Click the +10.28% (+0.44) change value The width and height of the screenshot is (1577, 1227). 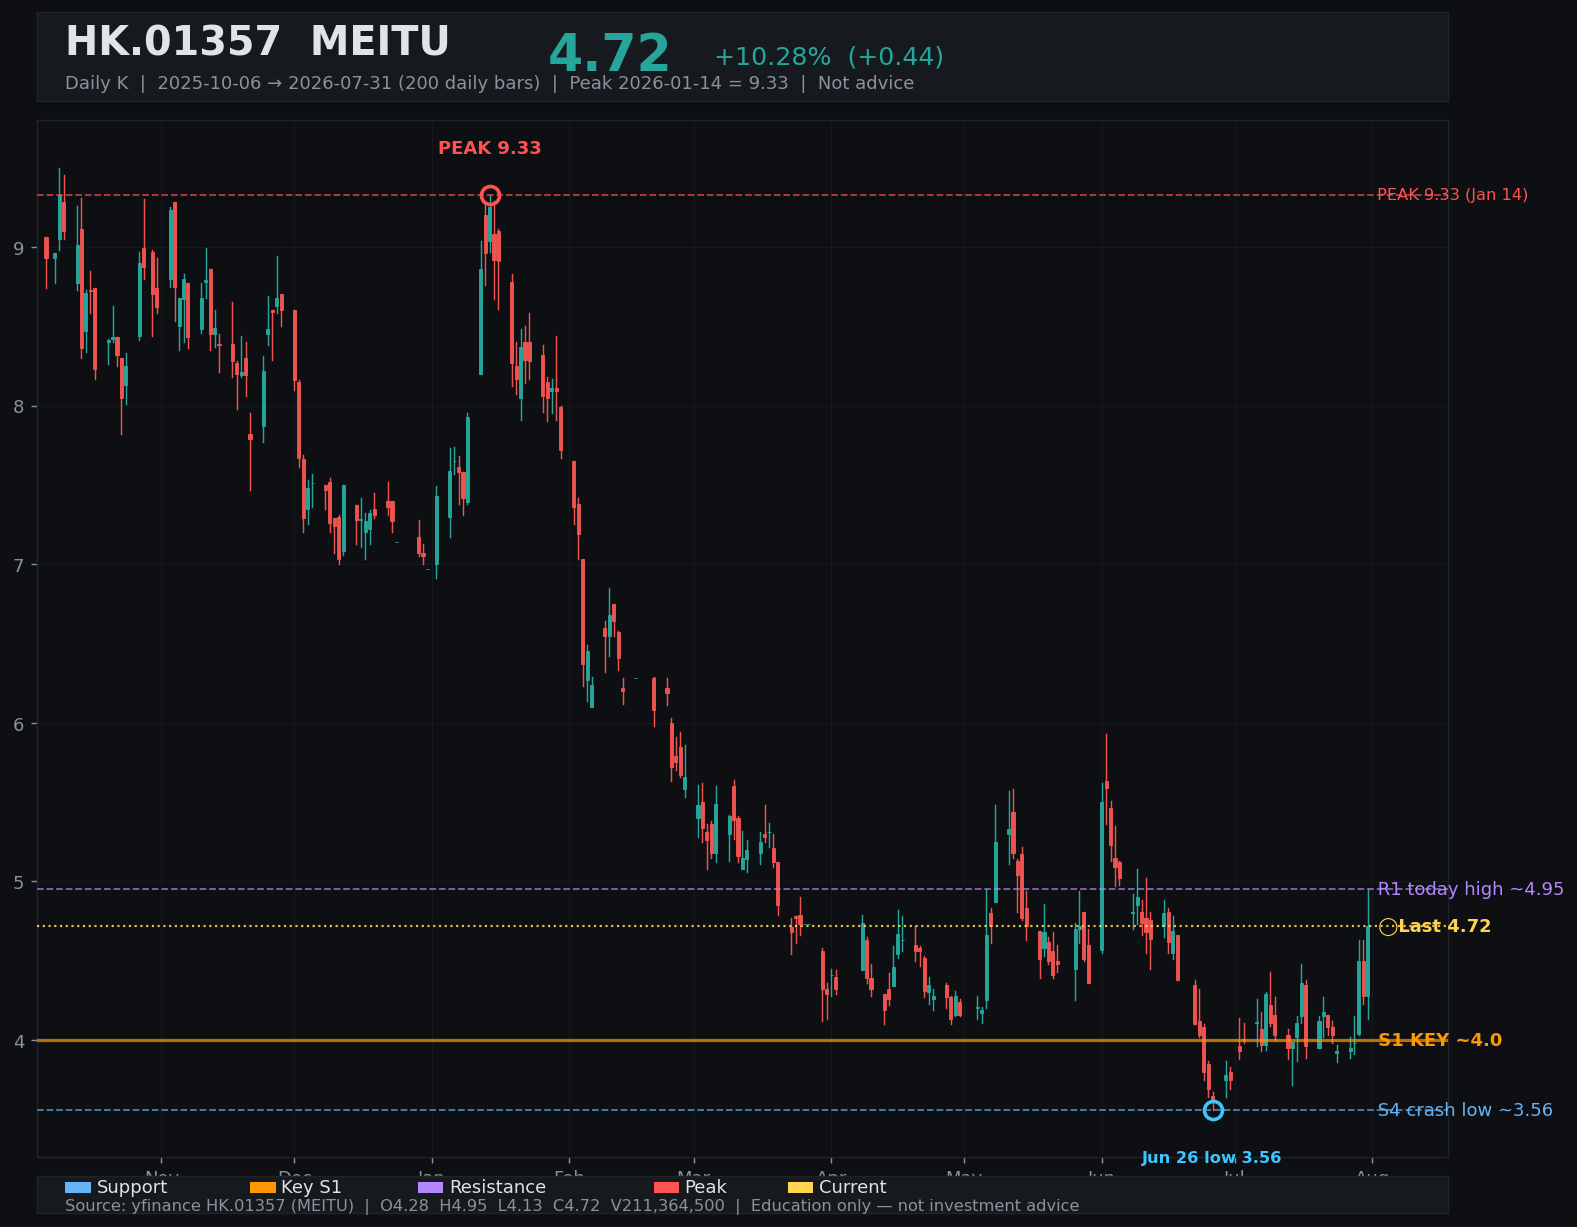click(829, 57)
